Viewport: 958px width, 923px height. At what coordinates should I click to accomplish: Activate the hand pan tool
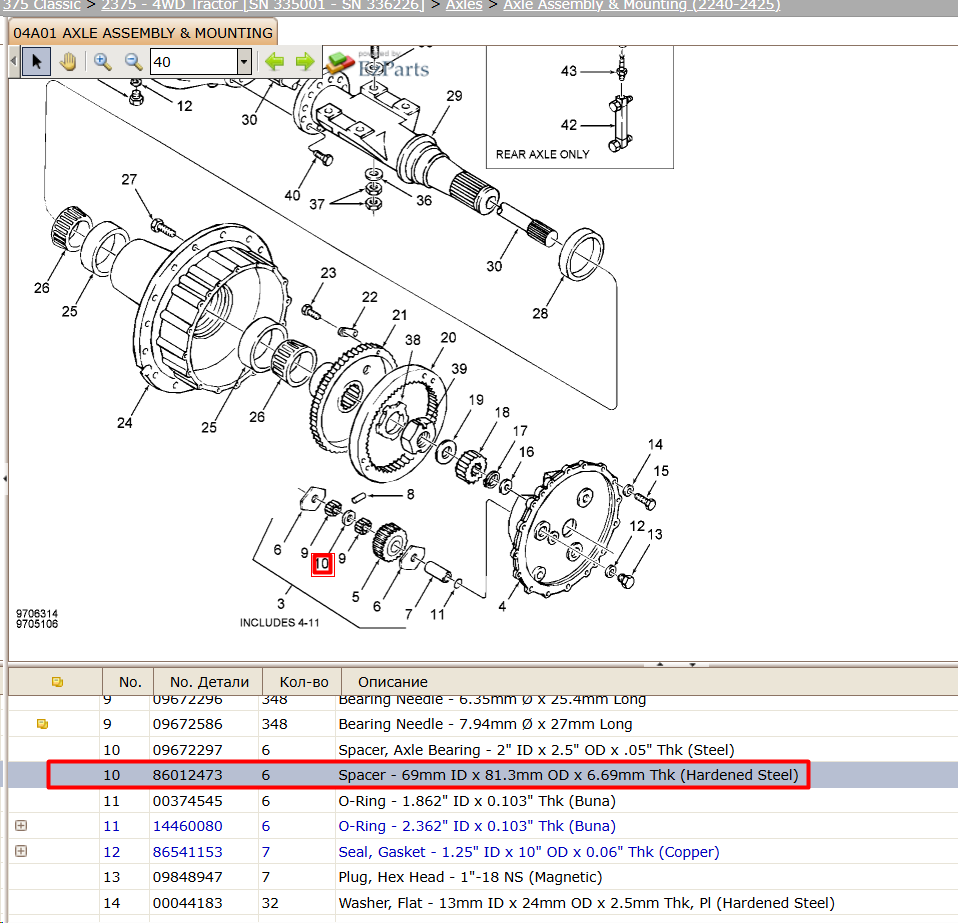pos(68,62)
